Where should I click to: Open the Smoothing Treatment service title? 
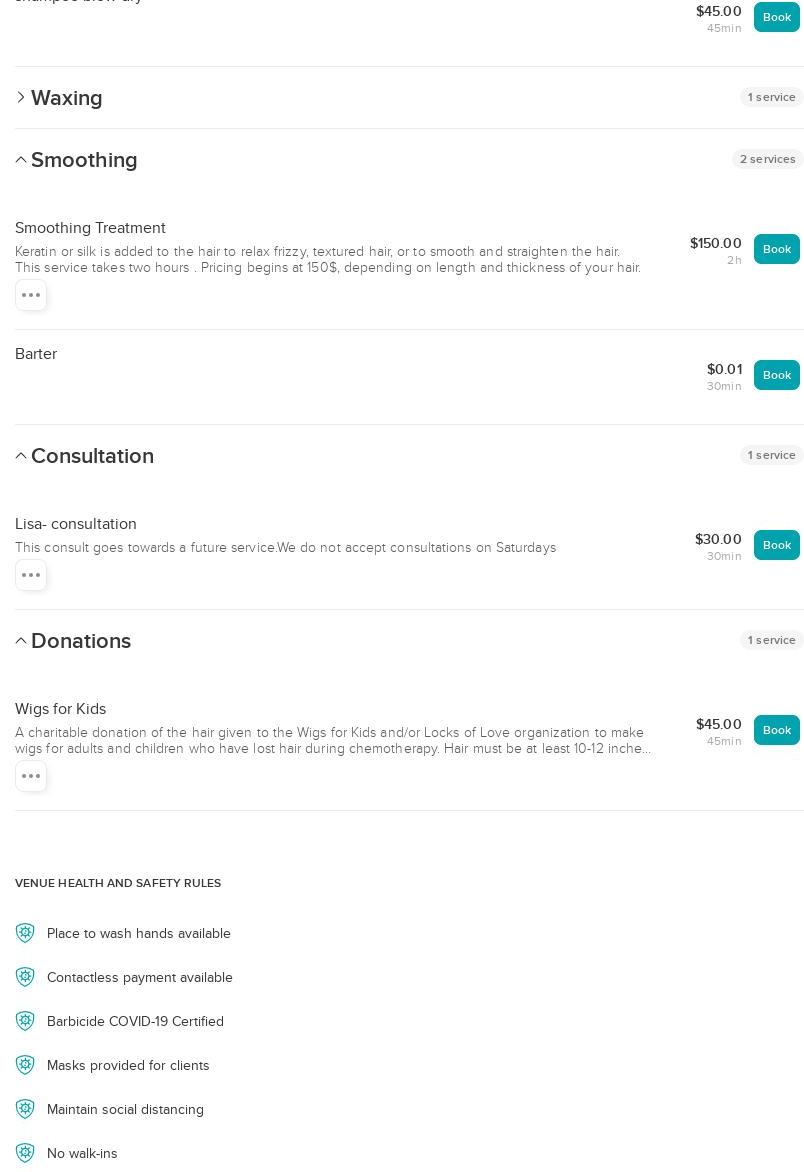[90, 228]
